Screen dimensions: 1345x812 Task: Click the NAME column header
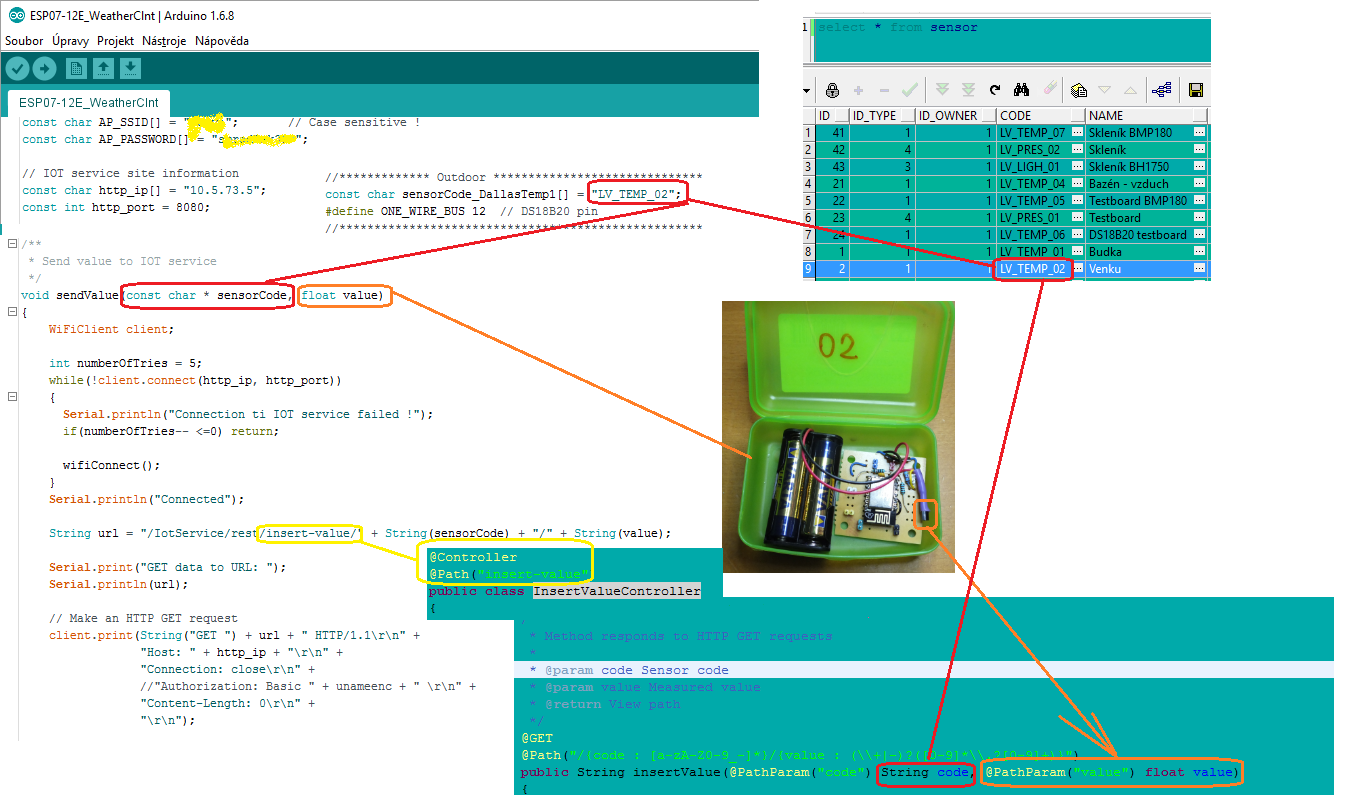pyautogui.click(x=1148, y=115)
